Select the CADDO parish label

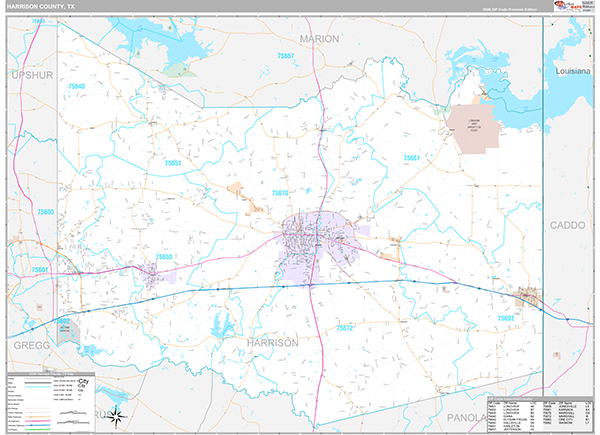pyautogui.click(x=567, y=225)
